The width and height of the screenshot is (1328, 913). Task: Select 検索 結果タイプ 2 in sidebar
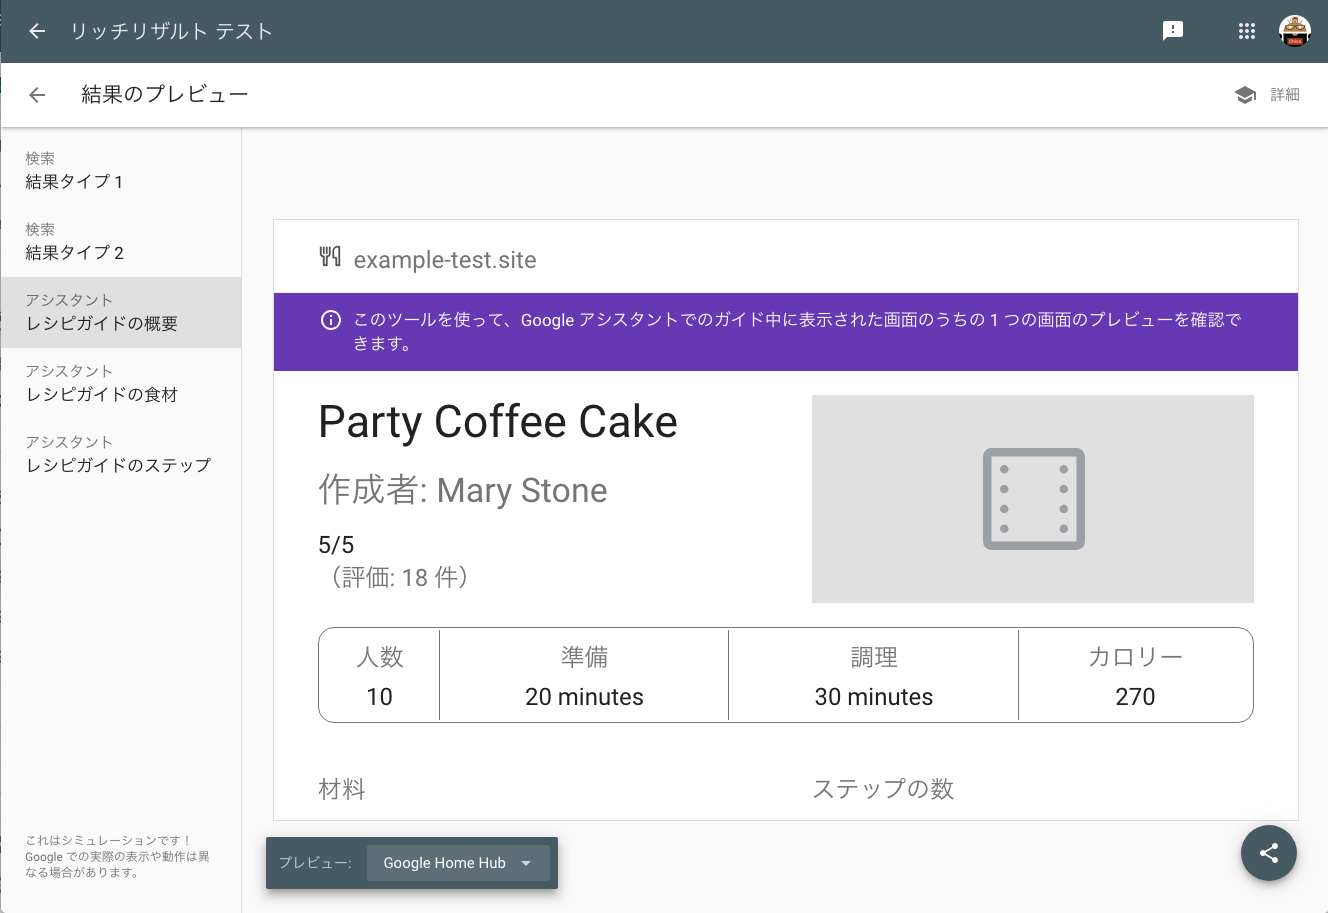tap(120, 242)
